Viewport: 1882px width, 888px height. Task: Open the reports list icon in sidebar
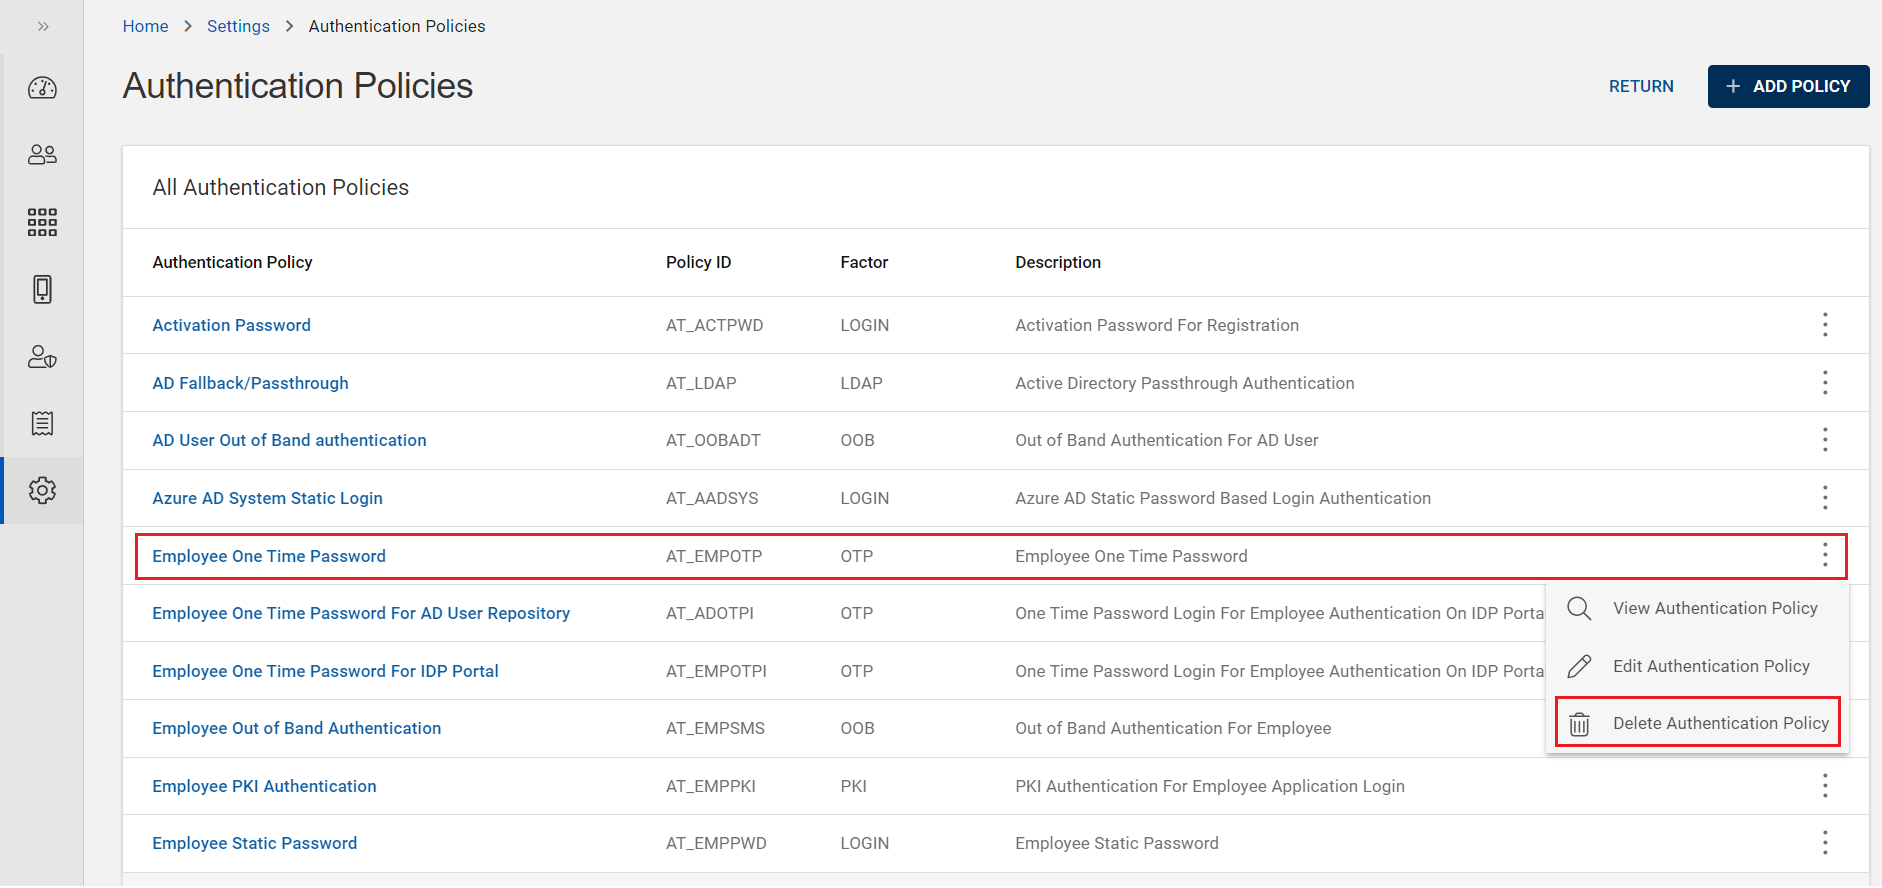pos(42,423)
